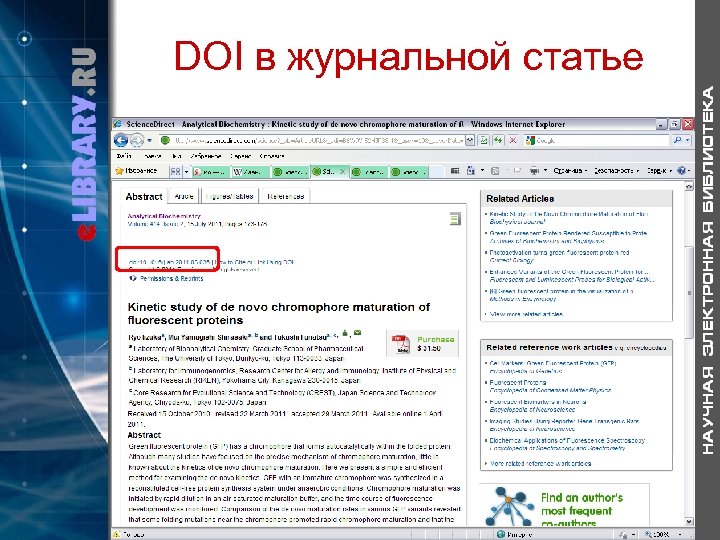Select the Abstract tab
The width and height of the screenshot is (720, 540).
click(x=144, y=197)
